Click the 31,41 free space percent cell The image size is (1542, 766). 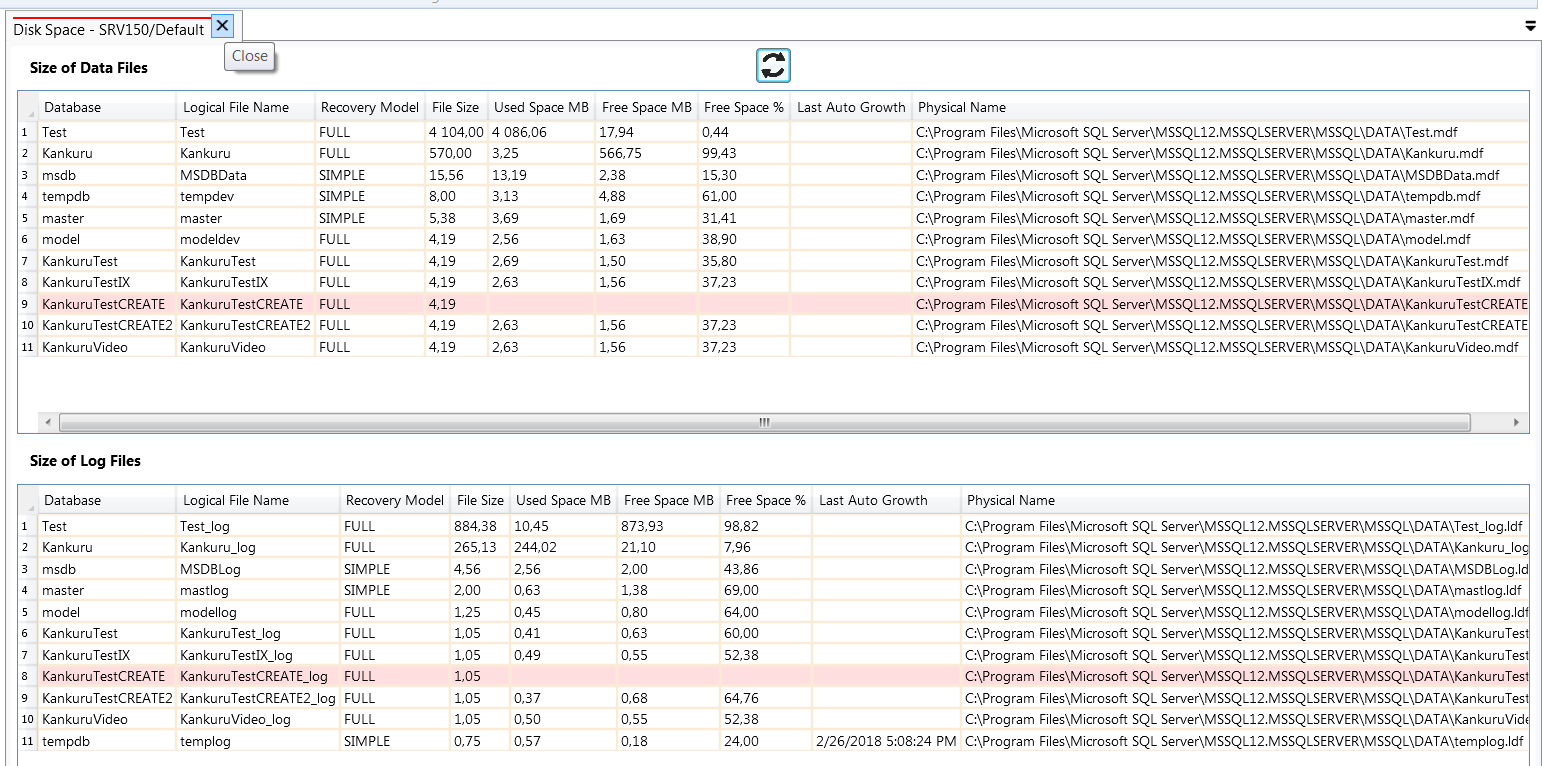coord(744,218)
